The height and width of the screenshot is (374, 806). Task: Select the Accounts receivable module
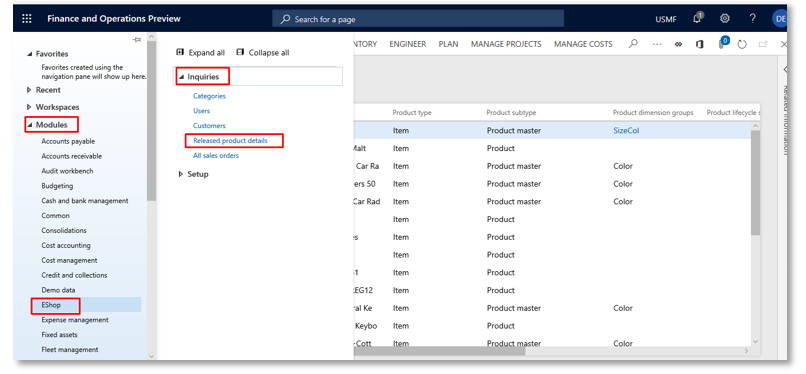71,156
